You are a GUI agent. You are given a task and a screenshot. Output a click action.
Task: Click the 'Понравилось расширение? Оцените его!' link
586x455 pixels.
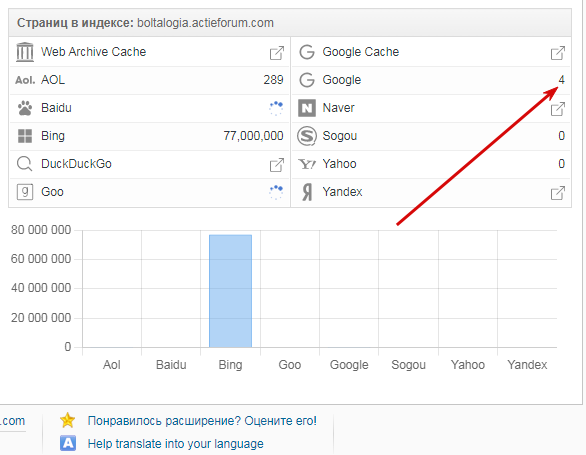(202, 421)
